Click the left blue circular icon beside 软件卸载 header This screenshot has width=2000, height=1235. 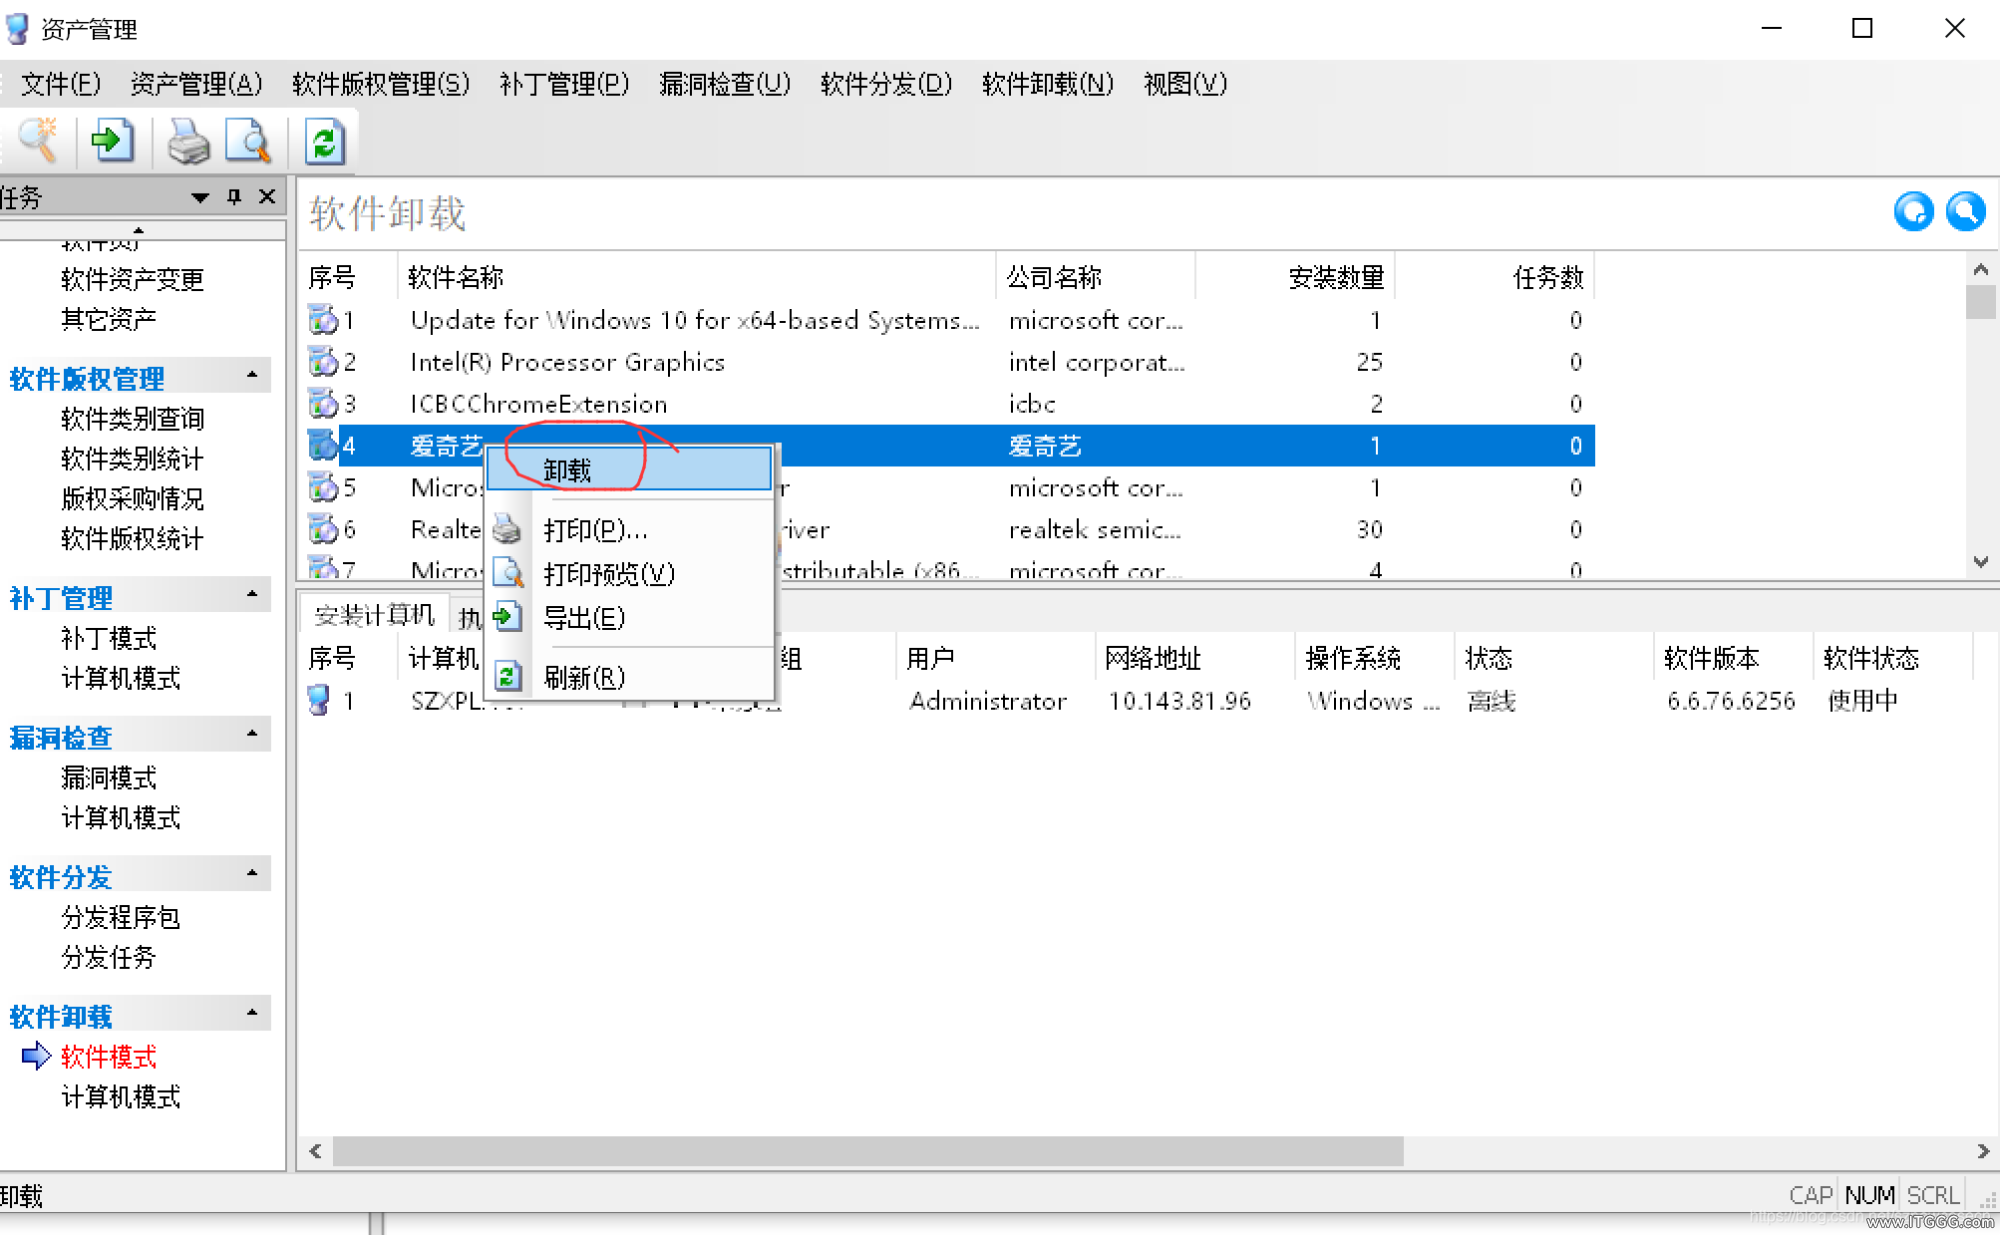(x=1913, y=212)
